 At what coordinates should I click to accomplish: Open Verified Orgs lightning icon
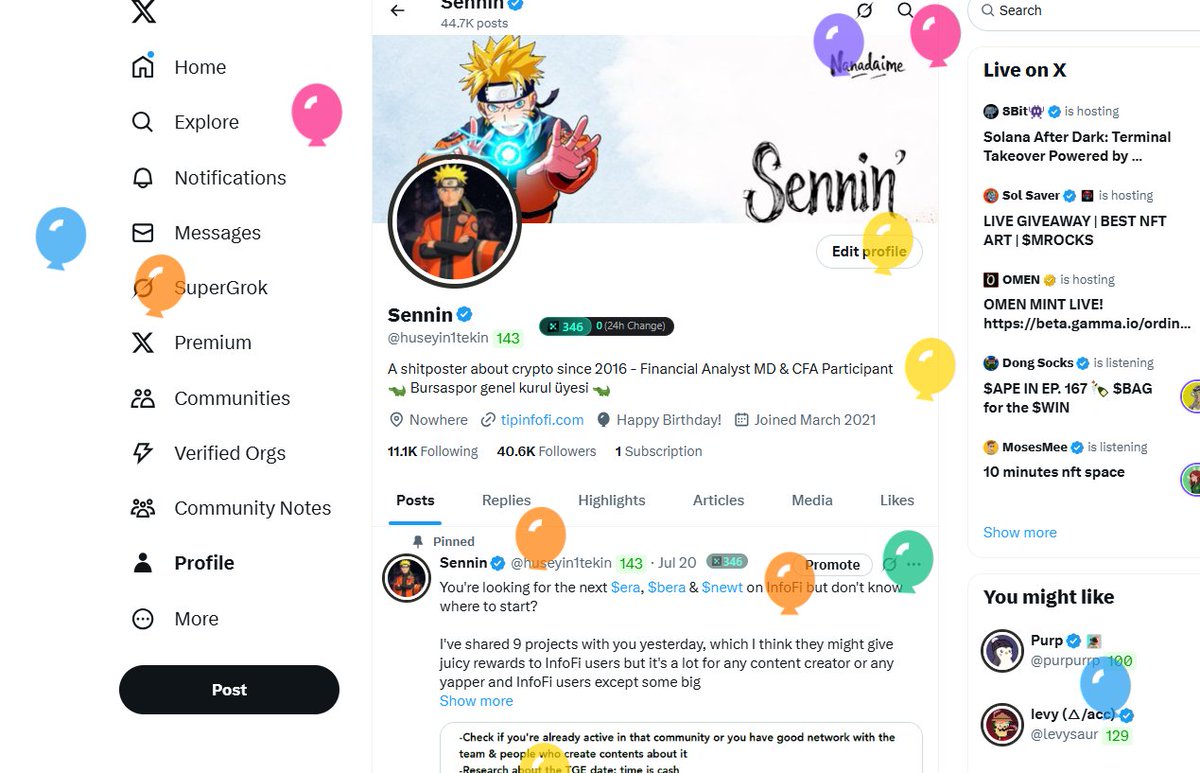click(143, 453)
